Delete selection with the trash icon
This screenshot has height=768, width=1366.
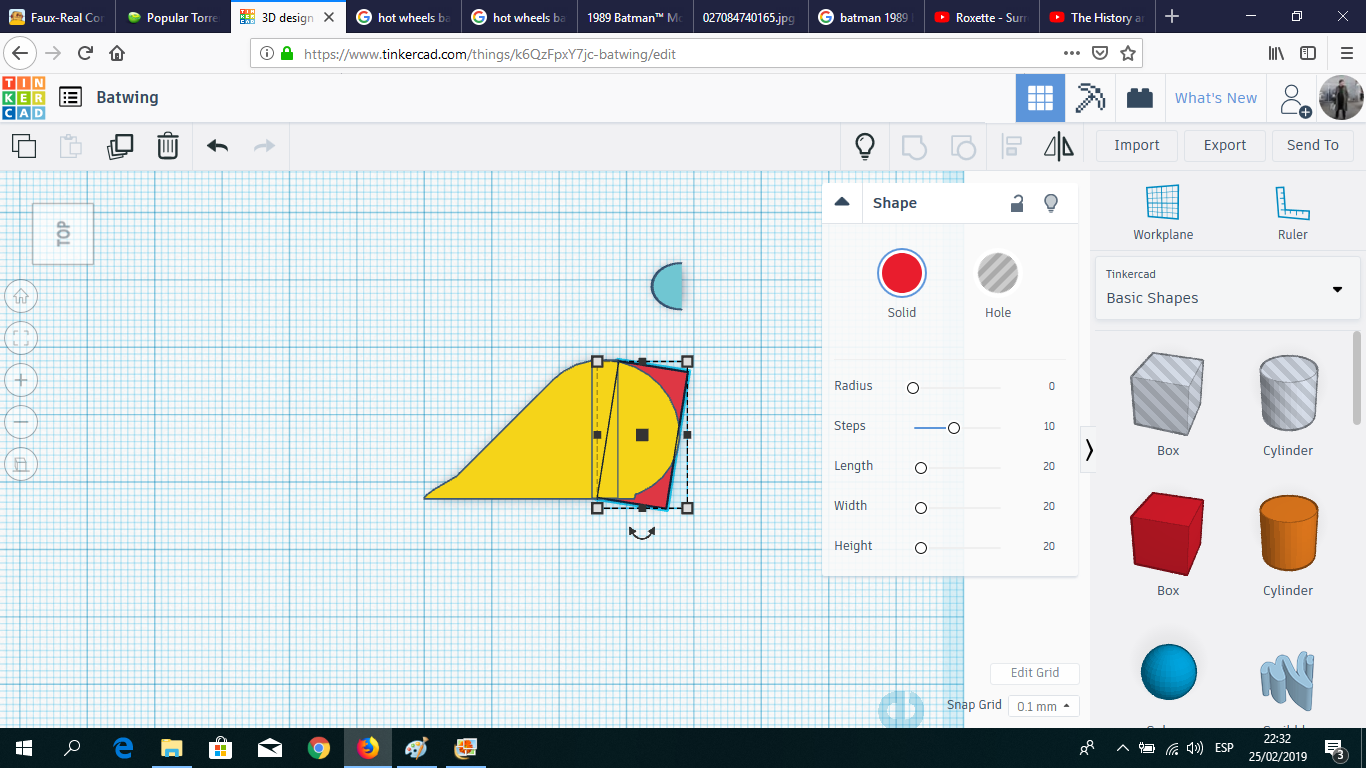point(168,146)
